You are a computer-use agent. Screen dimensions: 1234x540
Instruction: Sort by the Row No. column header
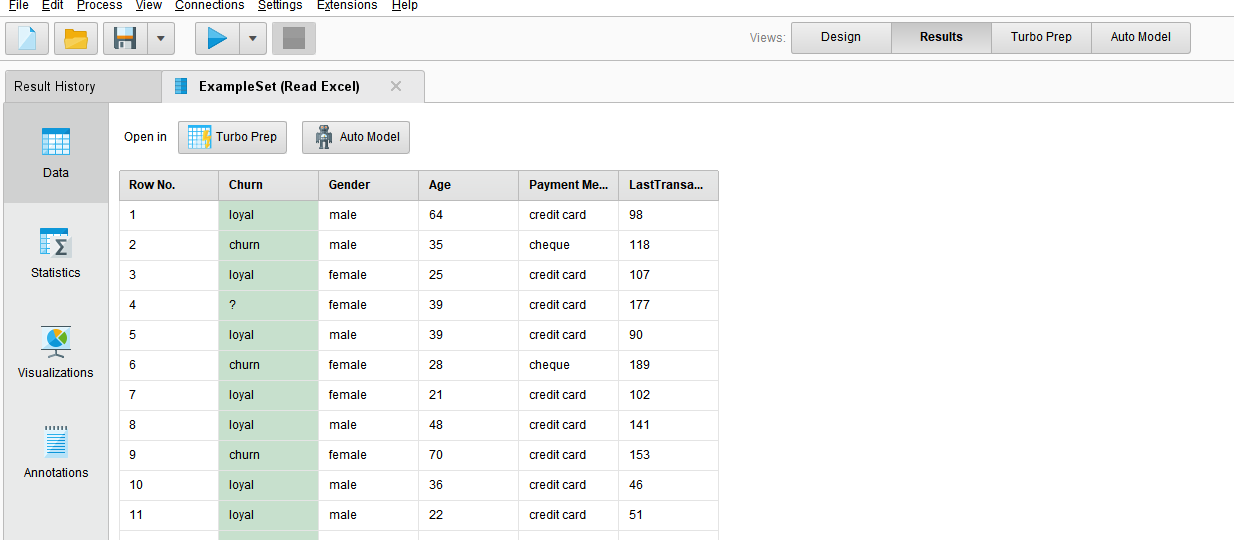(x=169, y=185)
